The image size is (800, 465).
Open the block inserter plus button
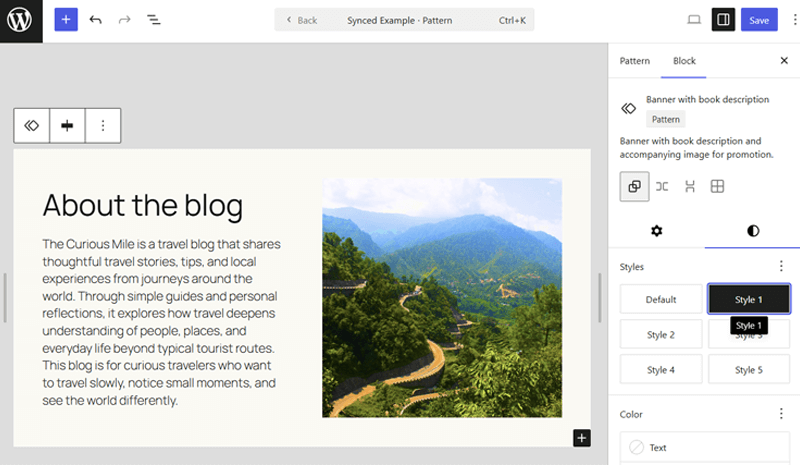tap(66, 20)
